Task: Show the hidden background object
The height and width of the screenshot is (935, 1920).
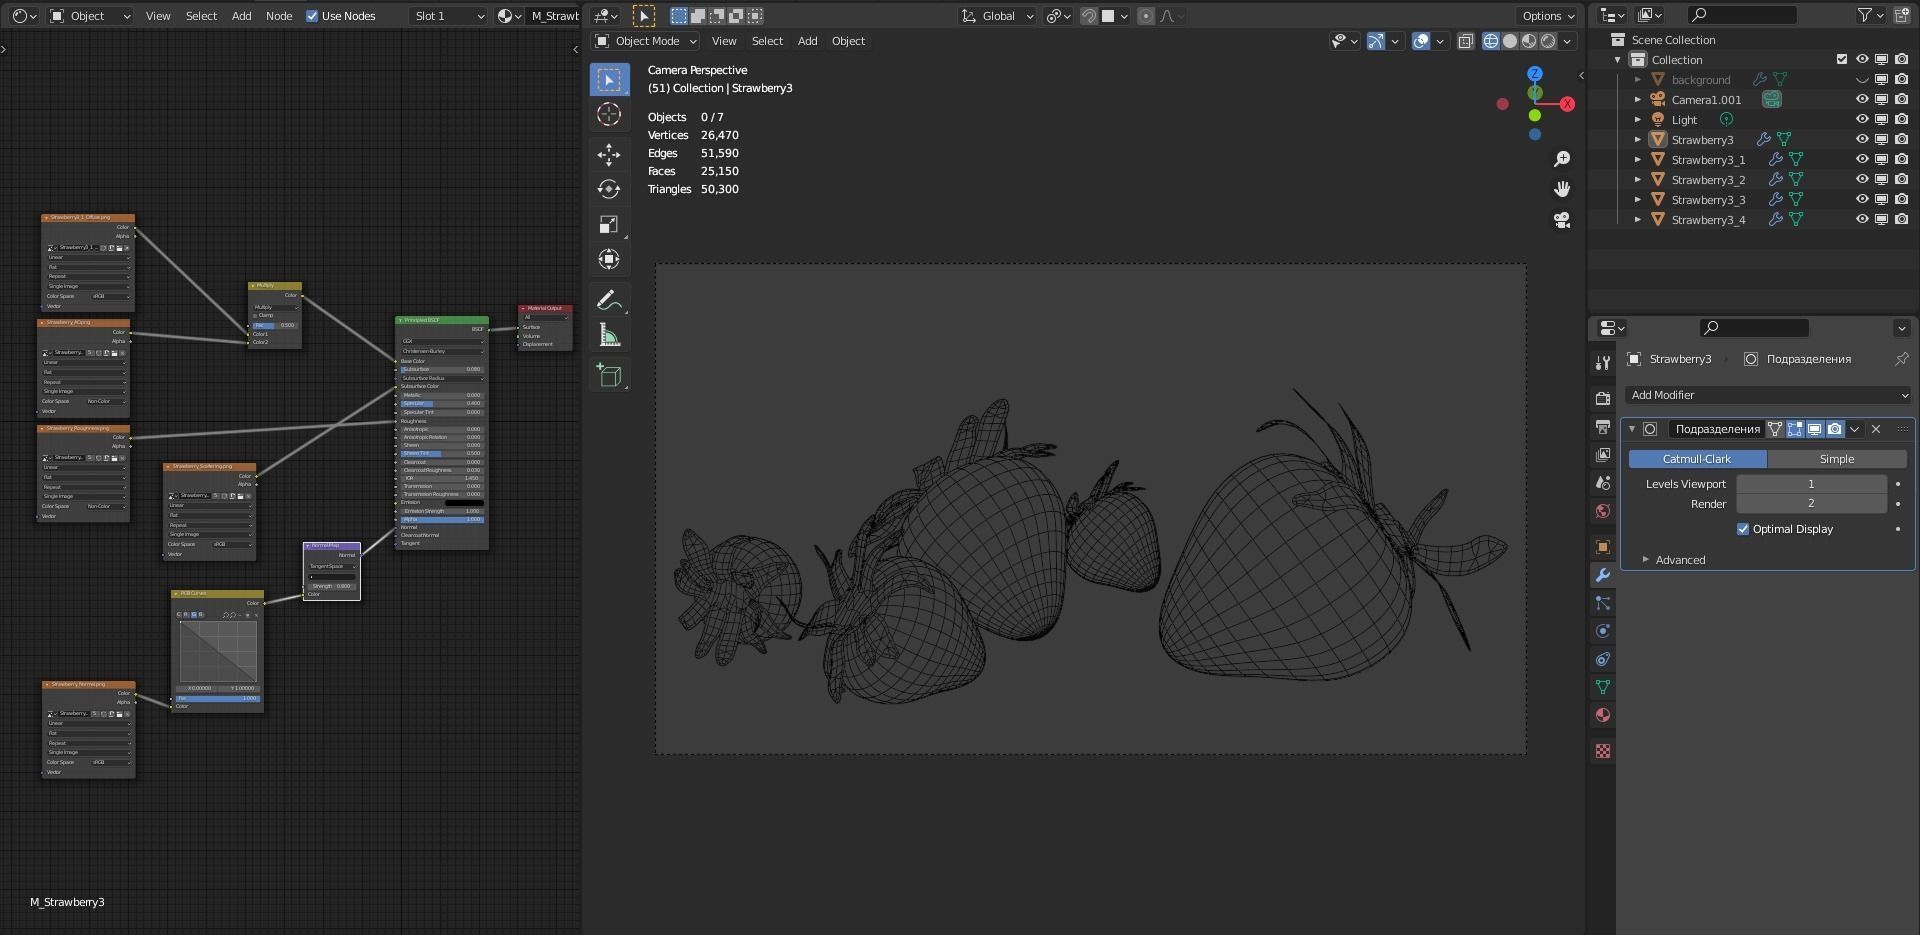Action: 1862,79
